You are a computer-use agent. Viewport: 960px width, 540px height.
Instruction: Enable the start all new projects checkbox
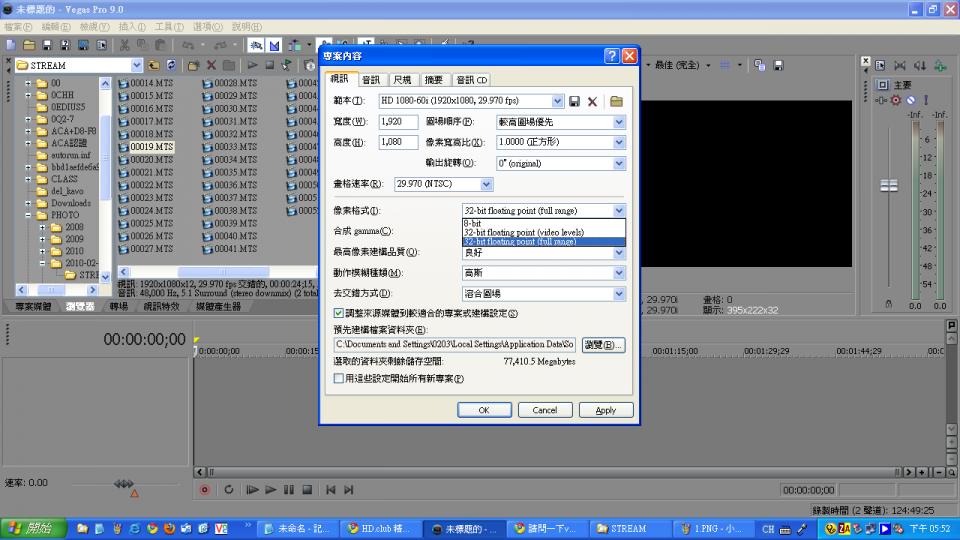(x=339, y=379)
